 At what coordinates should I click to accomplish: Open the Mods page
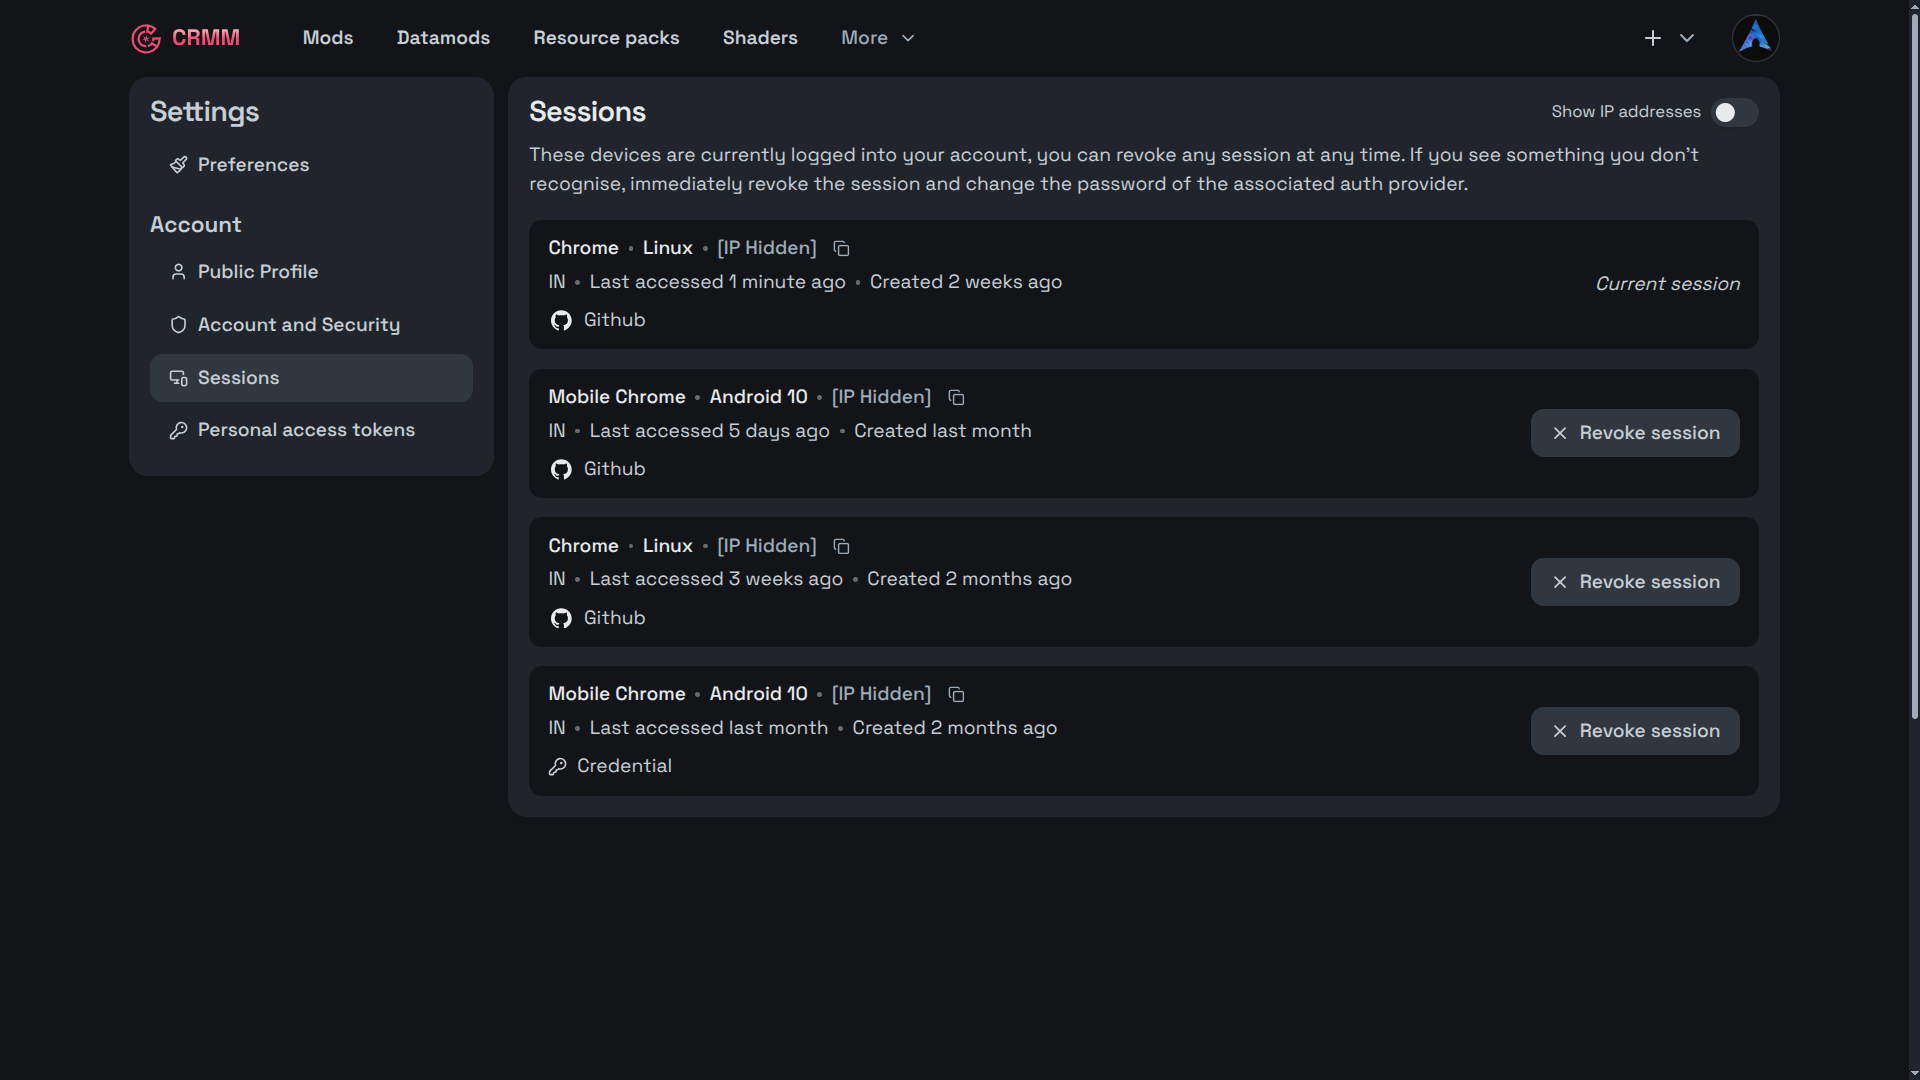328,38
